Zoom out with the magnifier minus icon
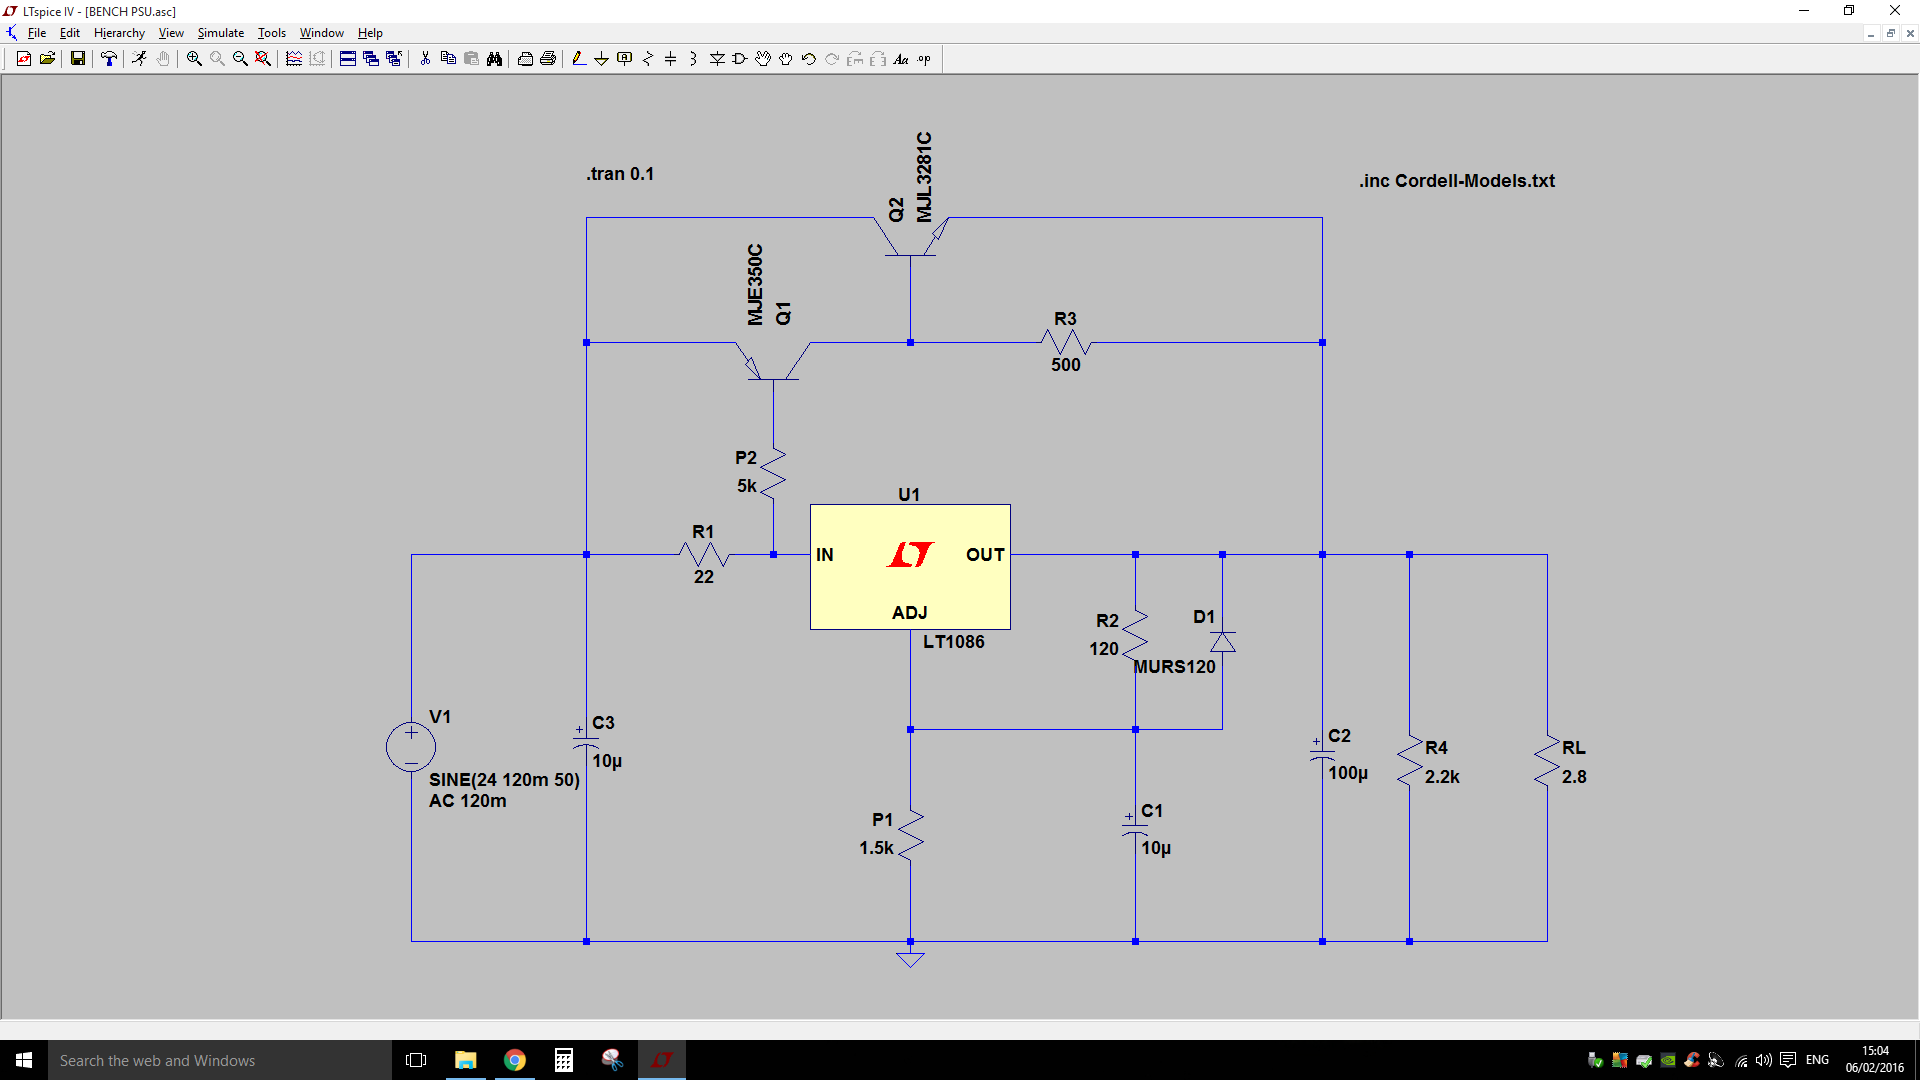 (240, 59)
